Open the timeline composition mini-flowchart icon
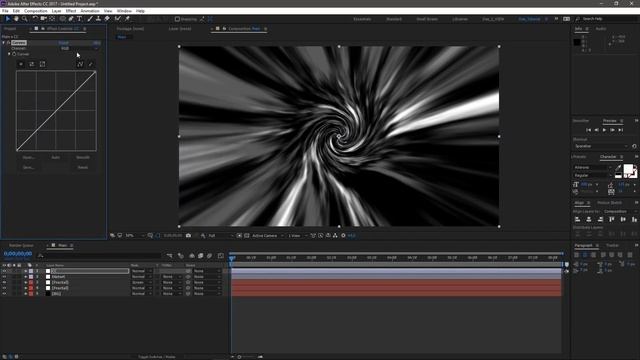Viewport: 640px width, 360px height. click(169, 256)
